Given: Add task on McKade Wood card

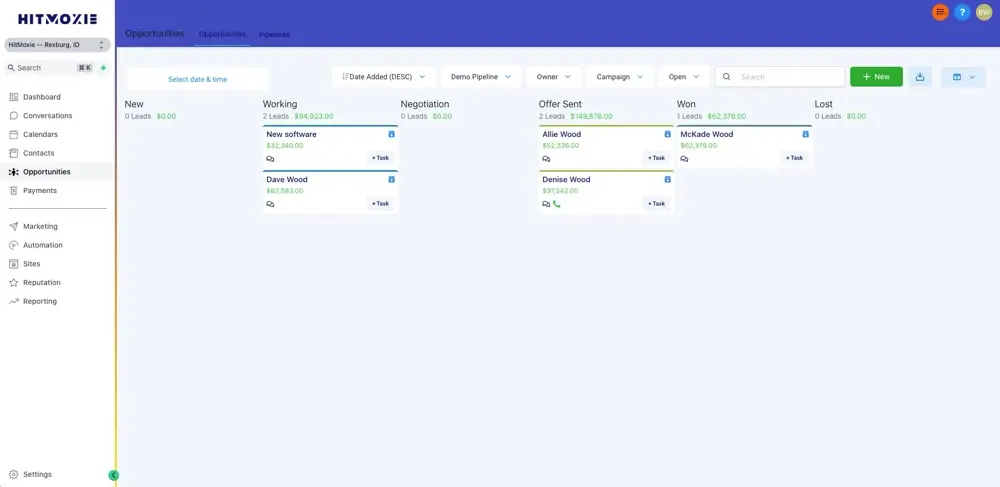Looking at the screenshot, I should point(794,158).
